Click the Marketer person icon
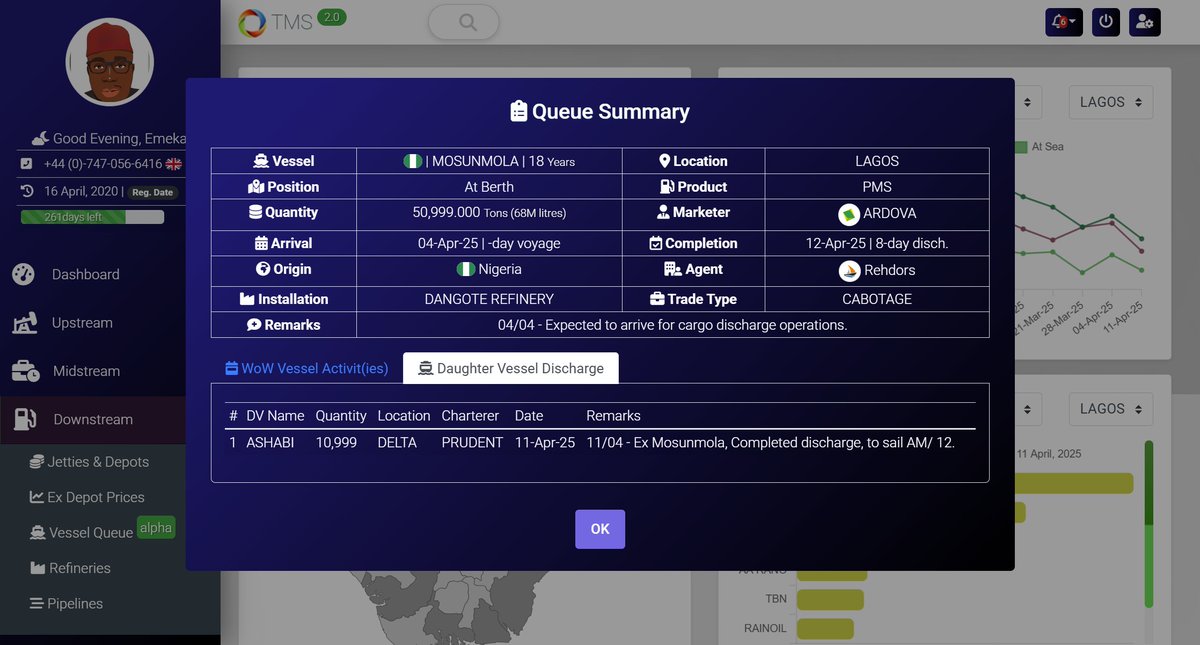This screenshot has height=645, width=1200. coord(663,213)
